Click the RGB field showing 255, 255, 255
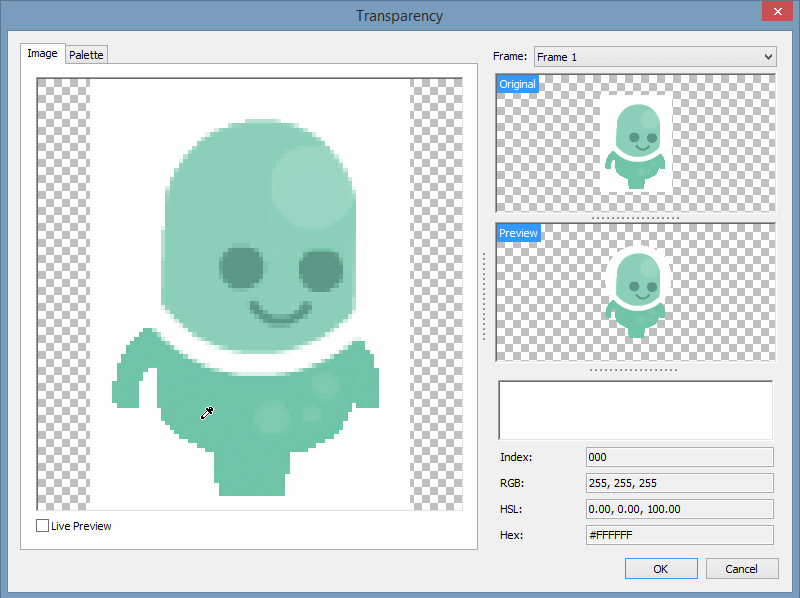The height and width of the screenshot is (598, 800). [x=679, y=483]
